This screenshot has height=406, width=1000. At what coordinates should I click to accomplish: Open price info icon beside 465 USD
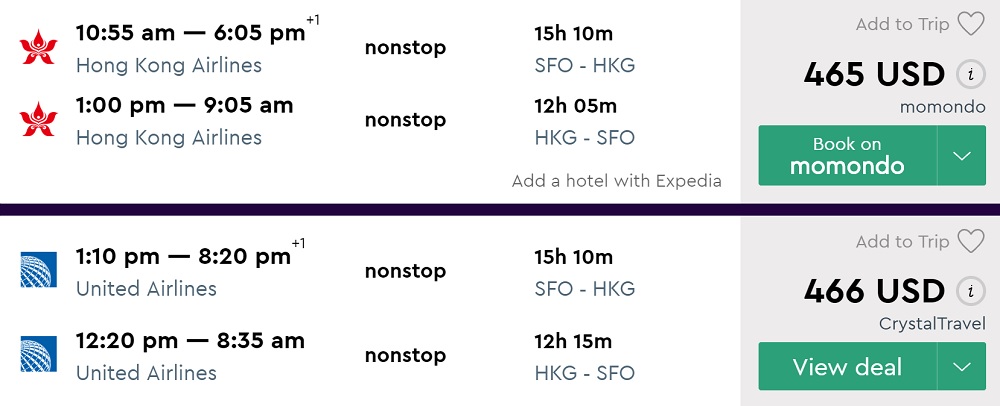(x=967, y=74)
